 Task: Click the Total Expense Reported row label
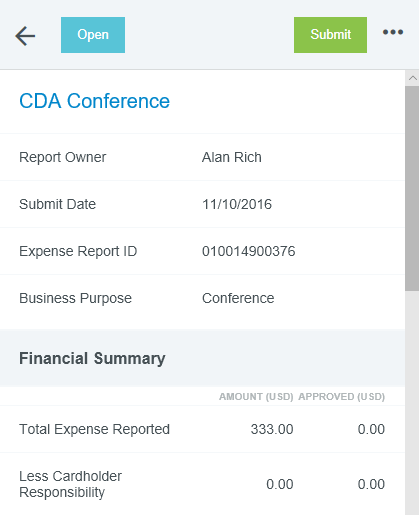coord(94,429)
